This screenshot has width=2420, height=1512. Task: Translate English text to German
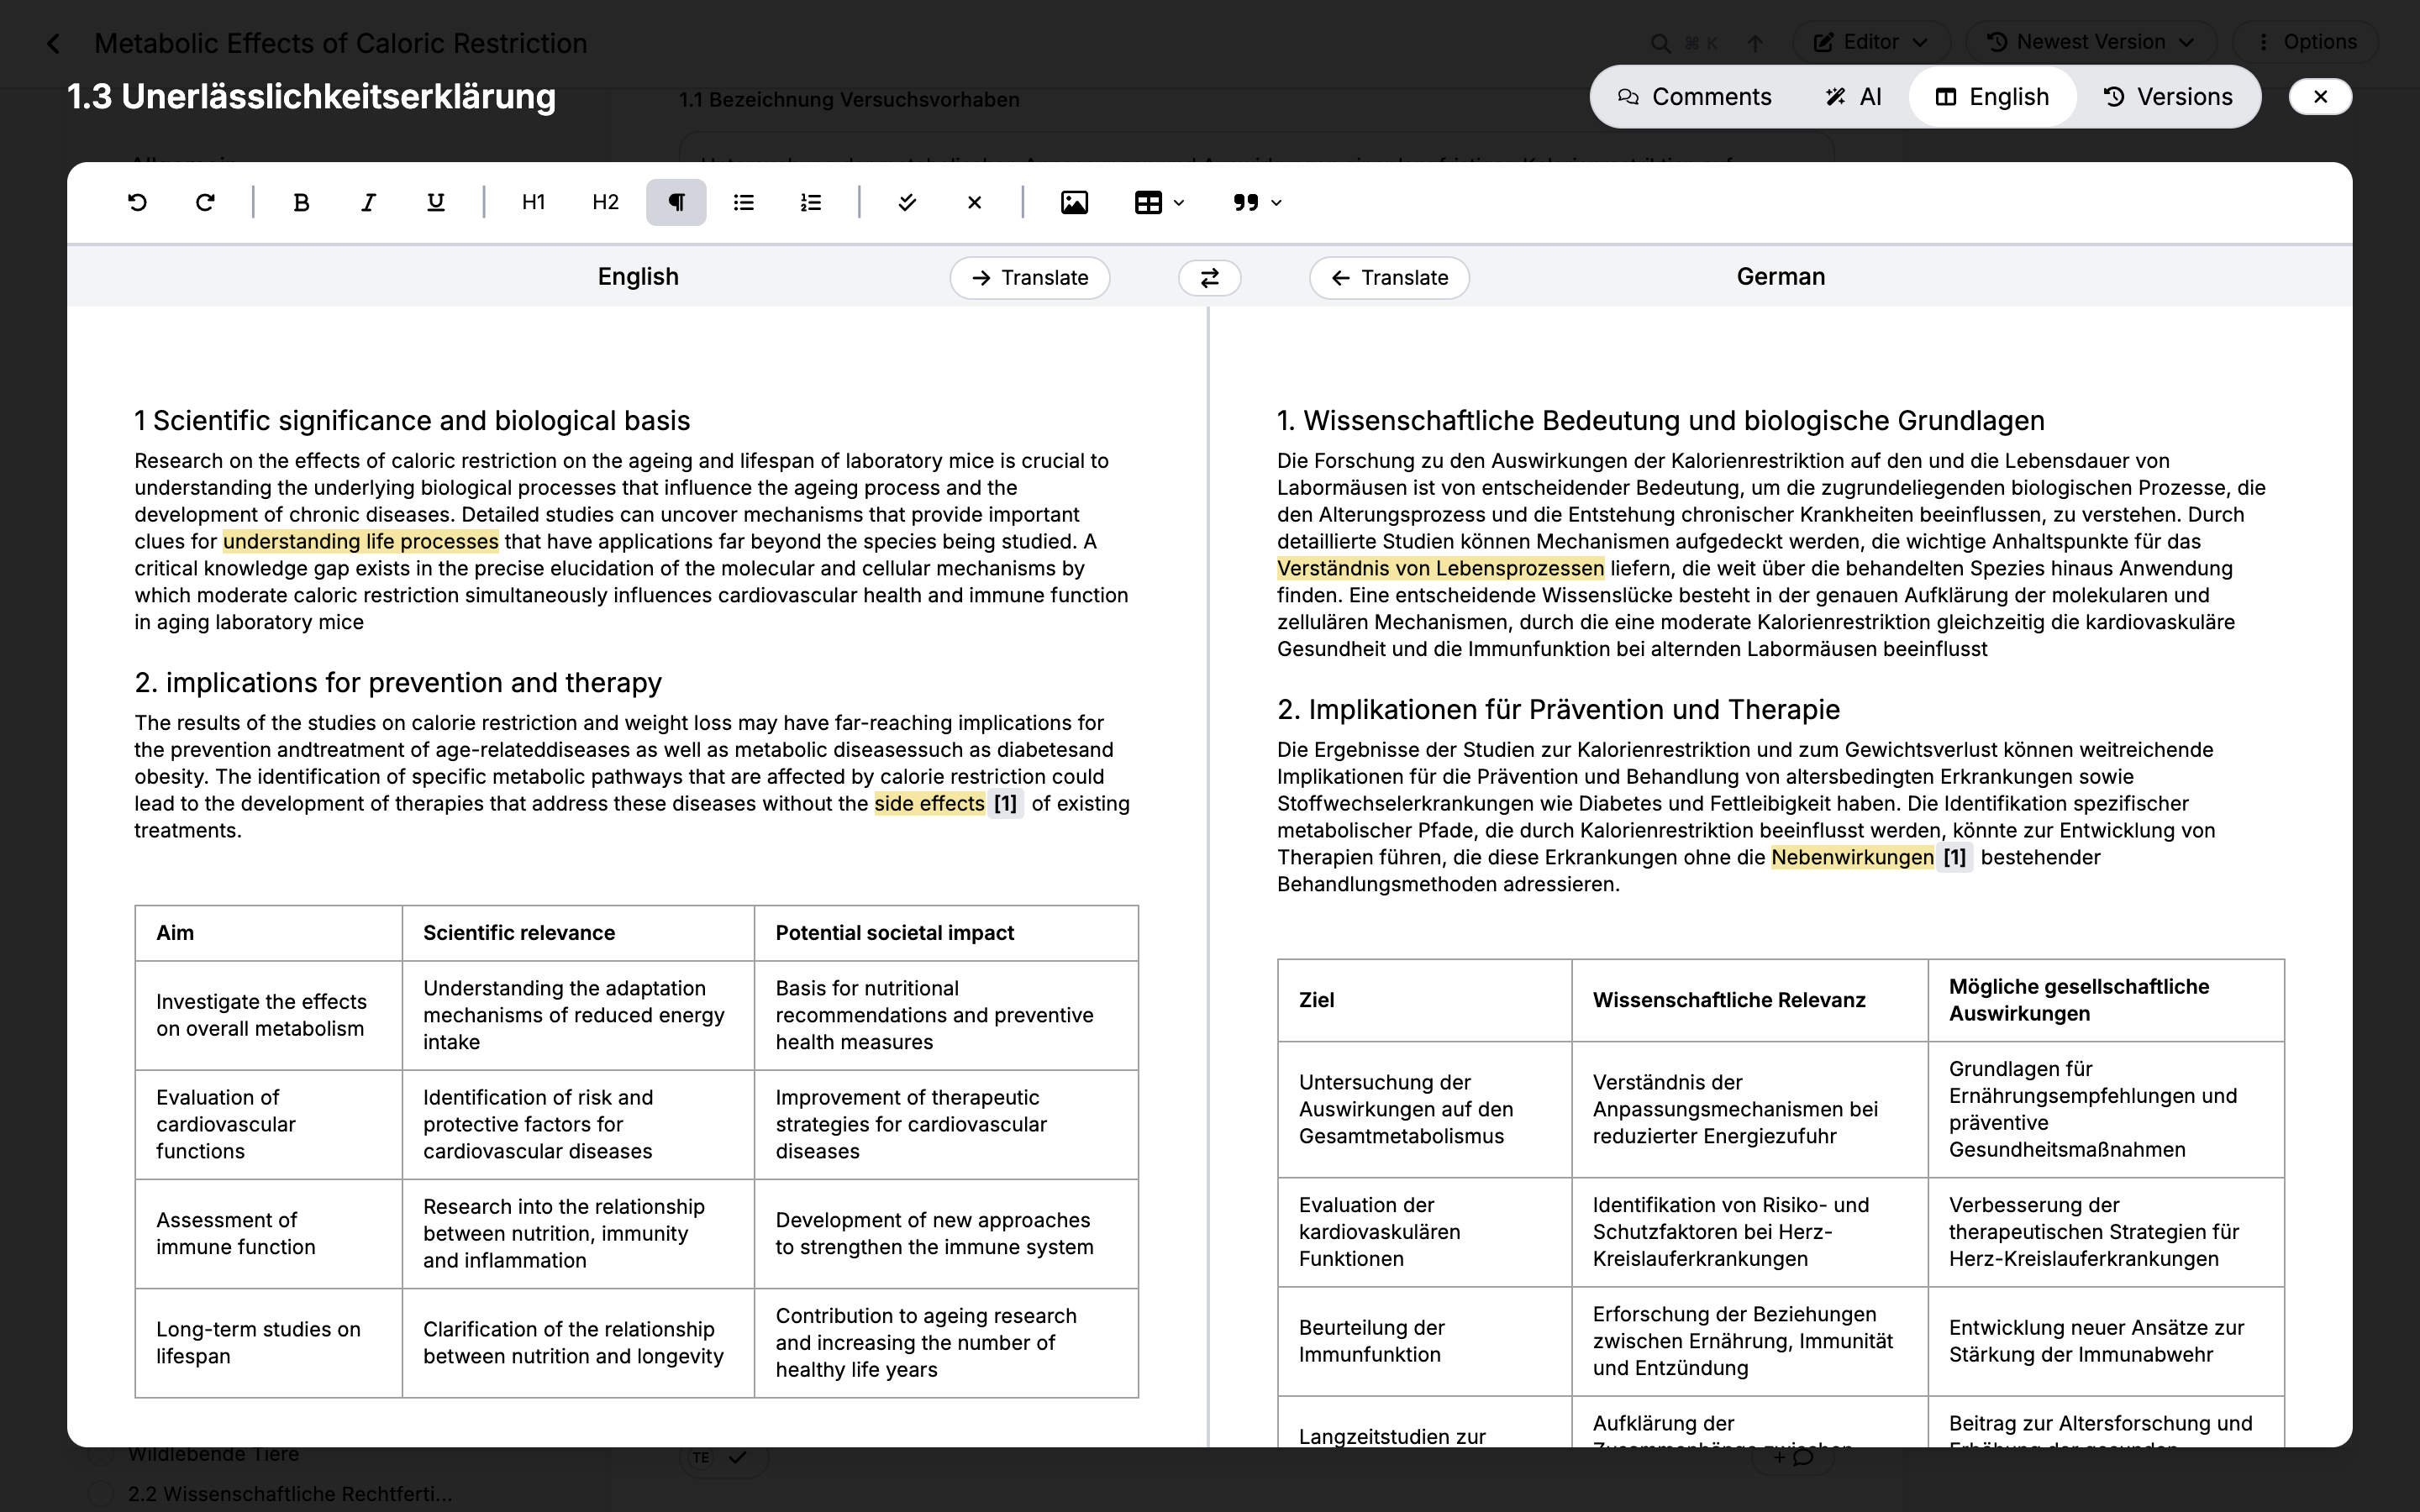1030,278
